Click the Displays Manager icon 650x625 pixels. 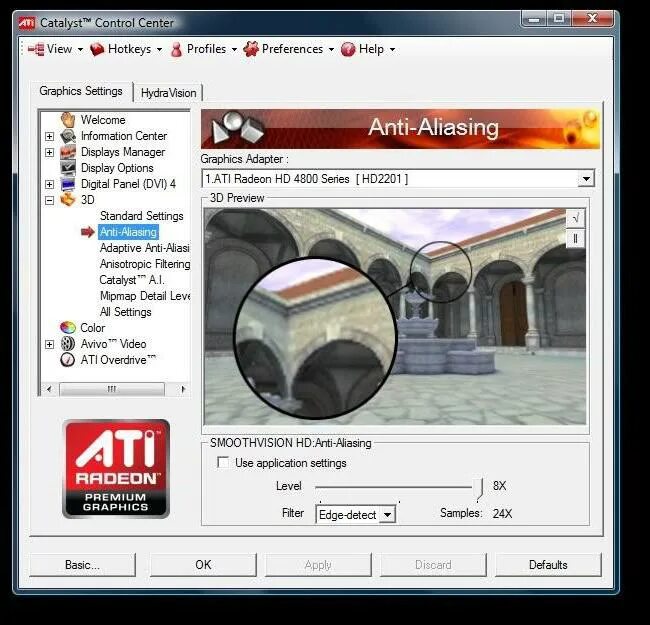coord(68,152)
